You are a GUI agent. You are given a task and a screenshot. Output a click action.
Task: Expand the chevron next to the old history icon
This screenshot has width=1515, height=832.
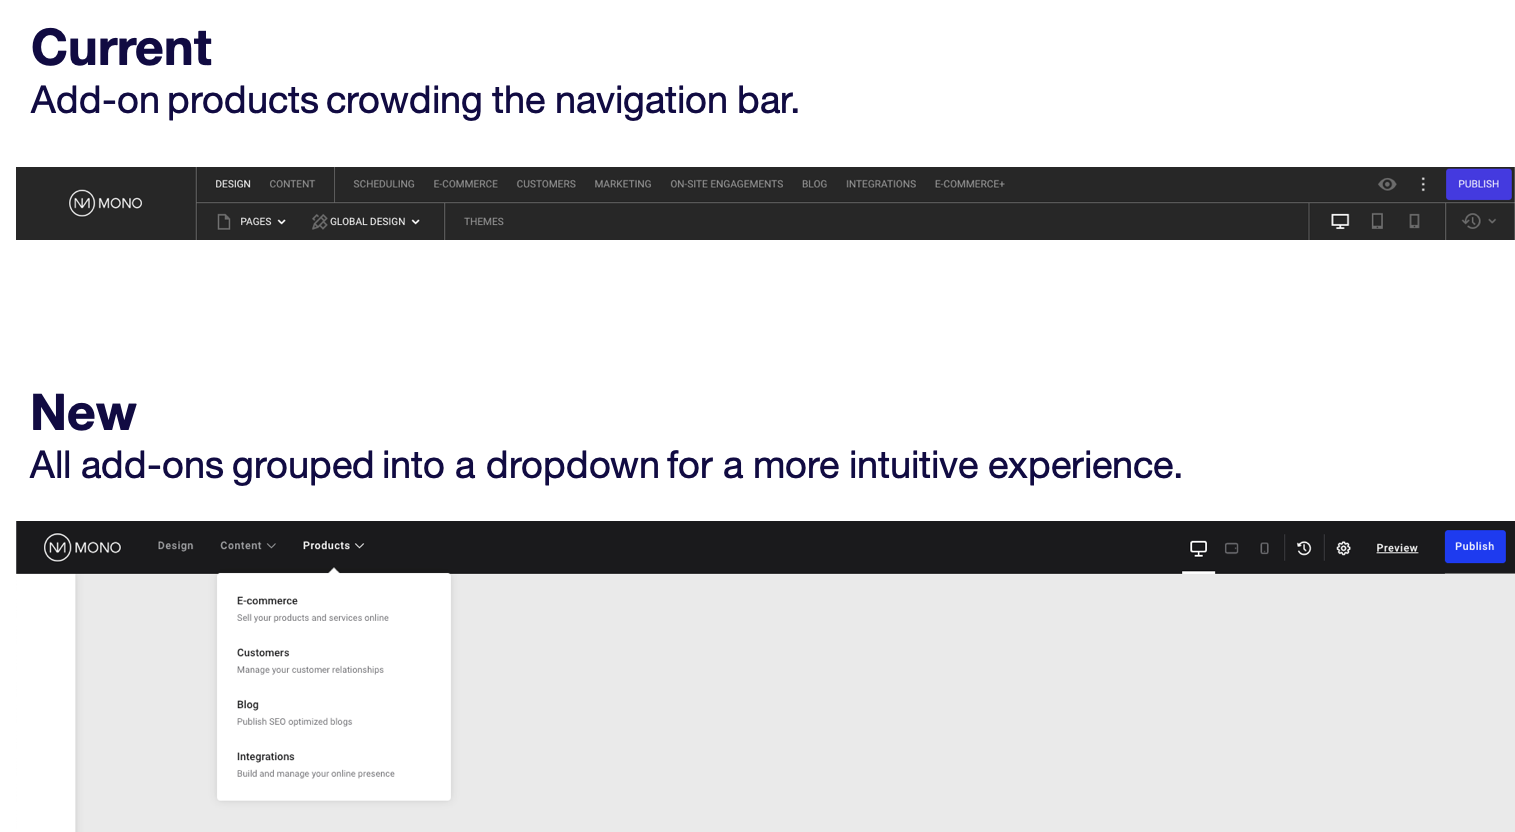click(1492, 221)
